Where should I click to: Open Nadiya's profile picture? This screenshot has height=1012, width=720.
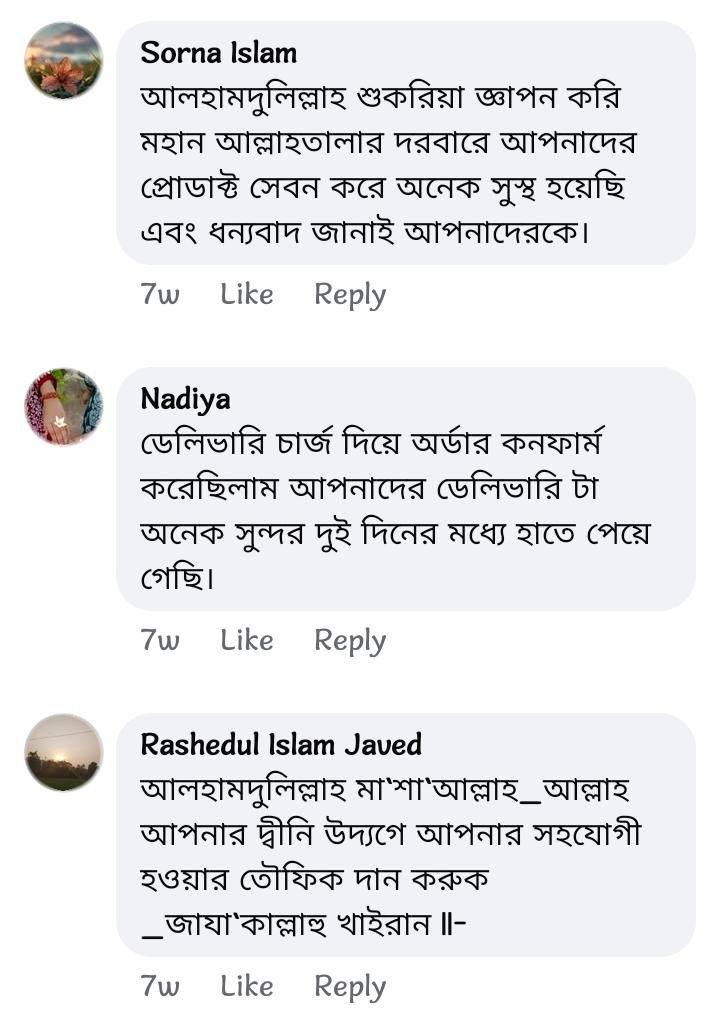click(x=63, y=406)
